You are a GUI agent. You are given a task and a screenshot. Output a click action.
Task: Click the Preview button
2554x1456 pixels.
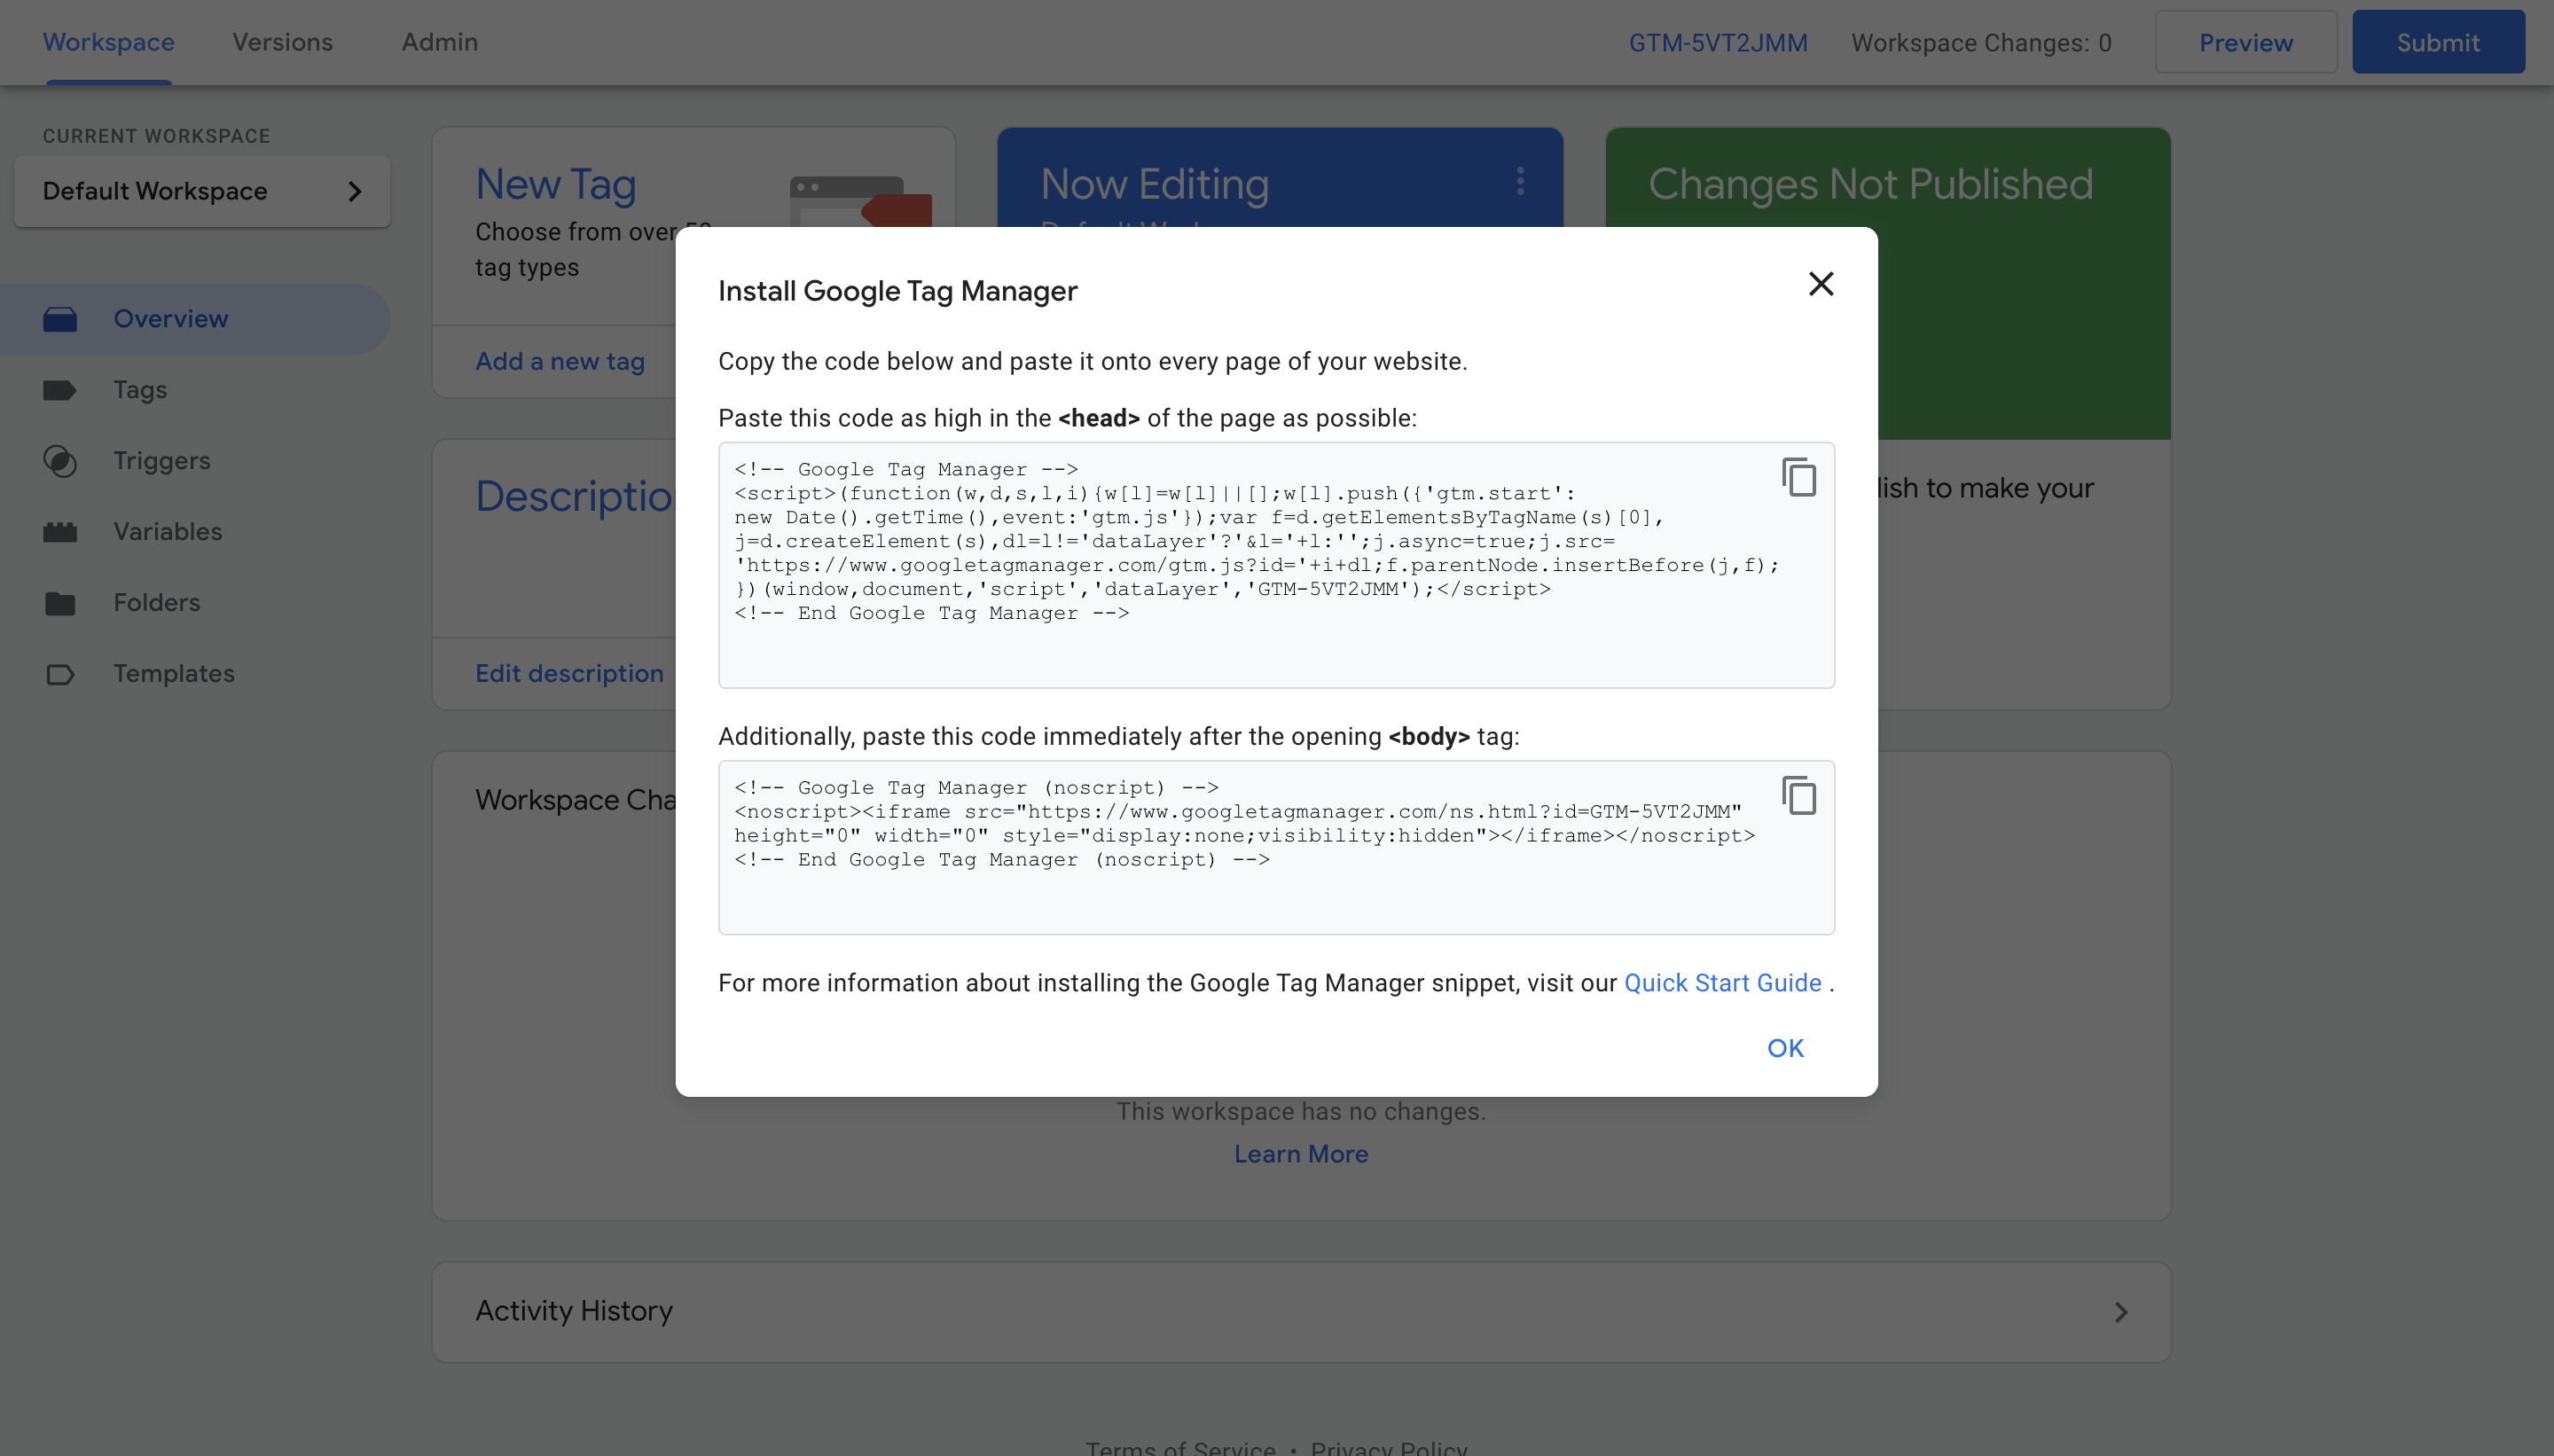(2246, 42)
